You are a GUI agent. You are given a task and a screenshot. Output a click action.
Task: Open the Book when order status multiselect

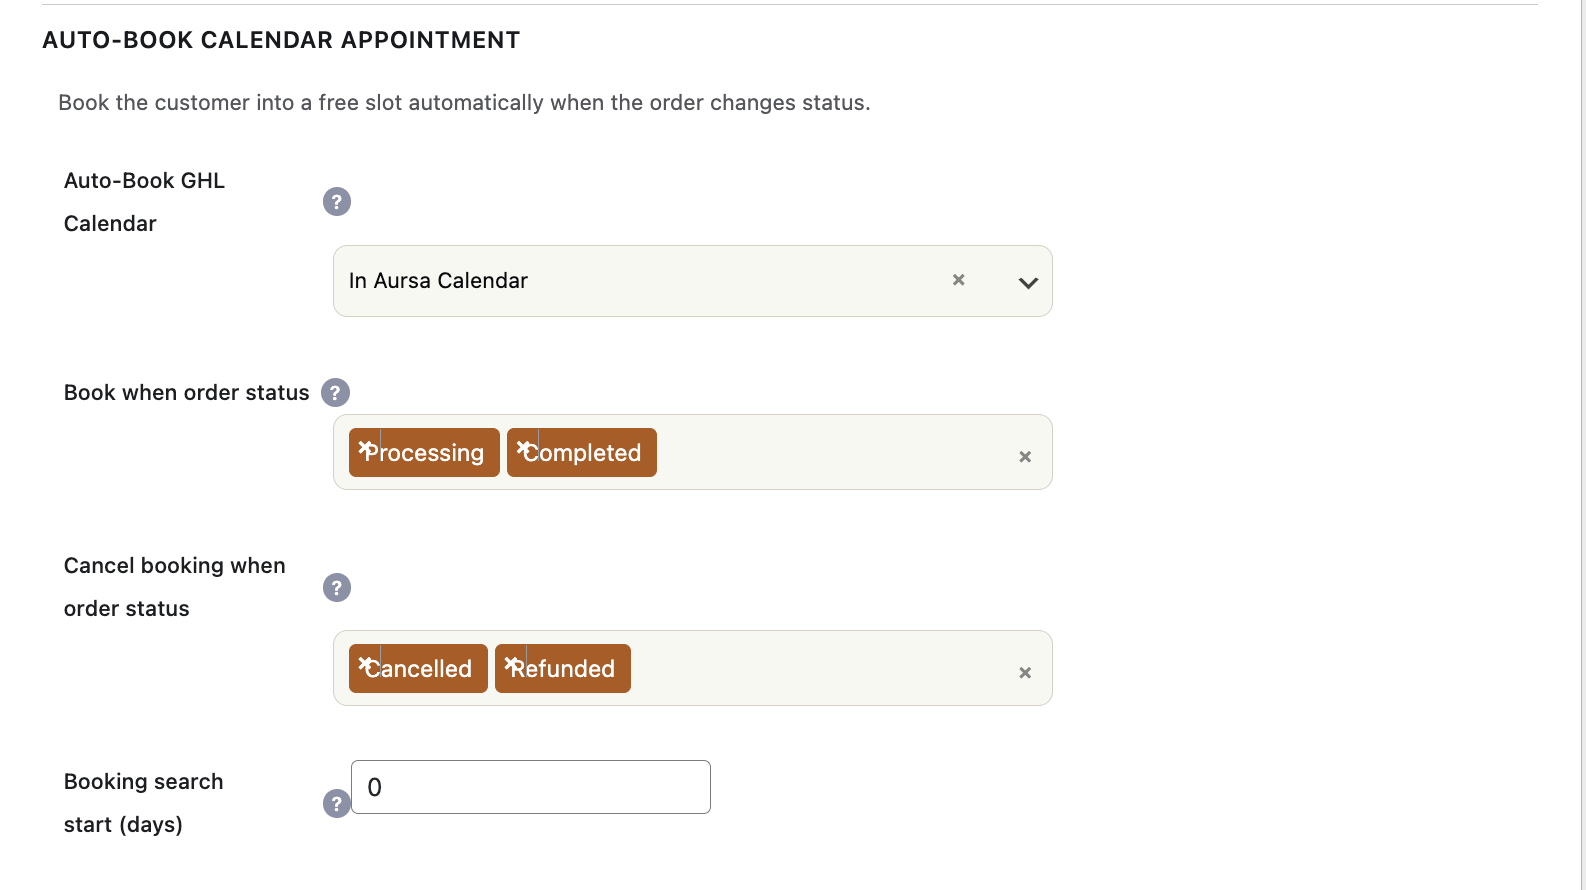[692, 452]
